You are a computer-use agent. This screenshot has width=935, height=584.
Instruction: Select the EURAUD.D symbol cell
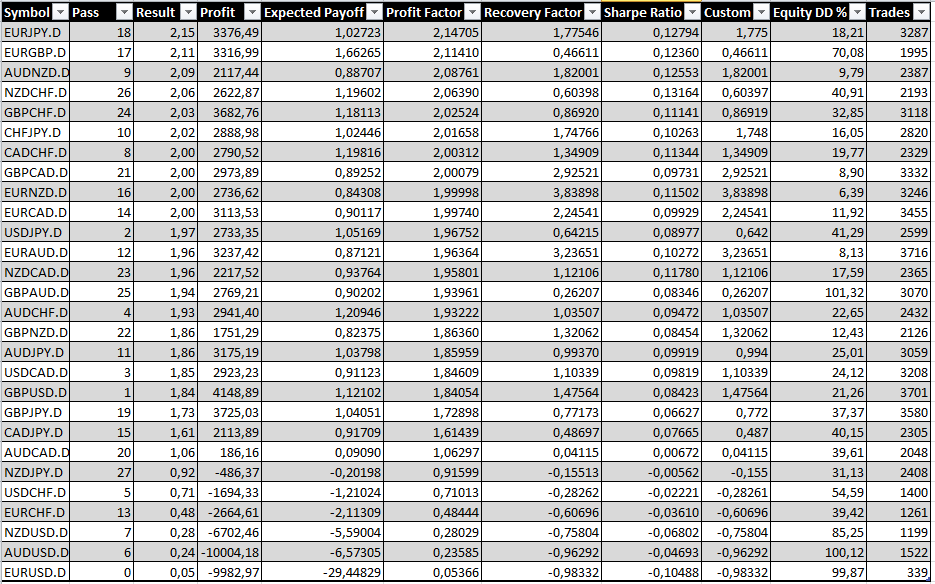35,252
